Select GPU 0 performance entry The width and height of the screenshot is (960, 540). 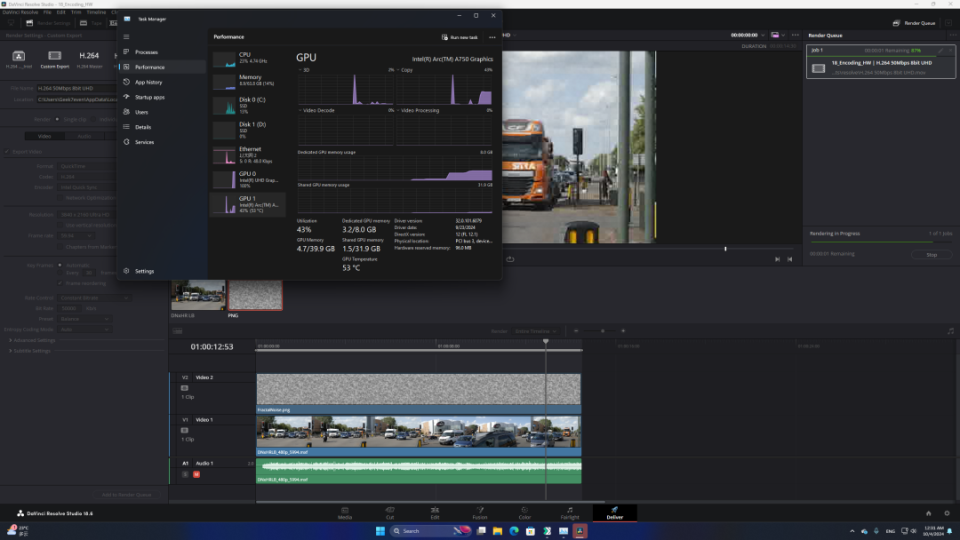pyautogui.click(x=247, y=179)
